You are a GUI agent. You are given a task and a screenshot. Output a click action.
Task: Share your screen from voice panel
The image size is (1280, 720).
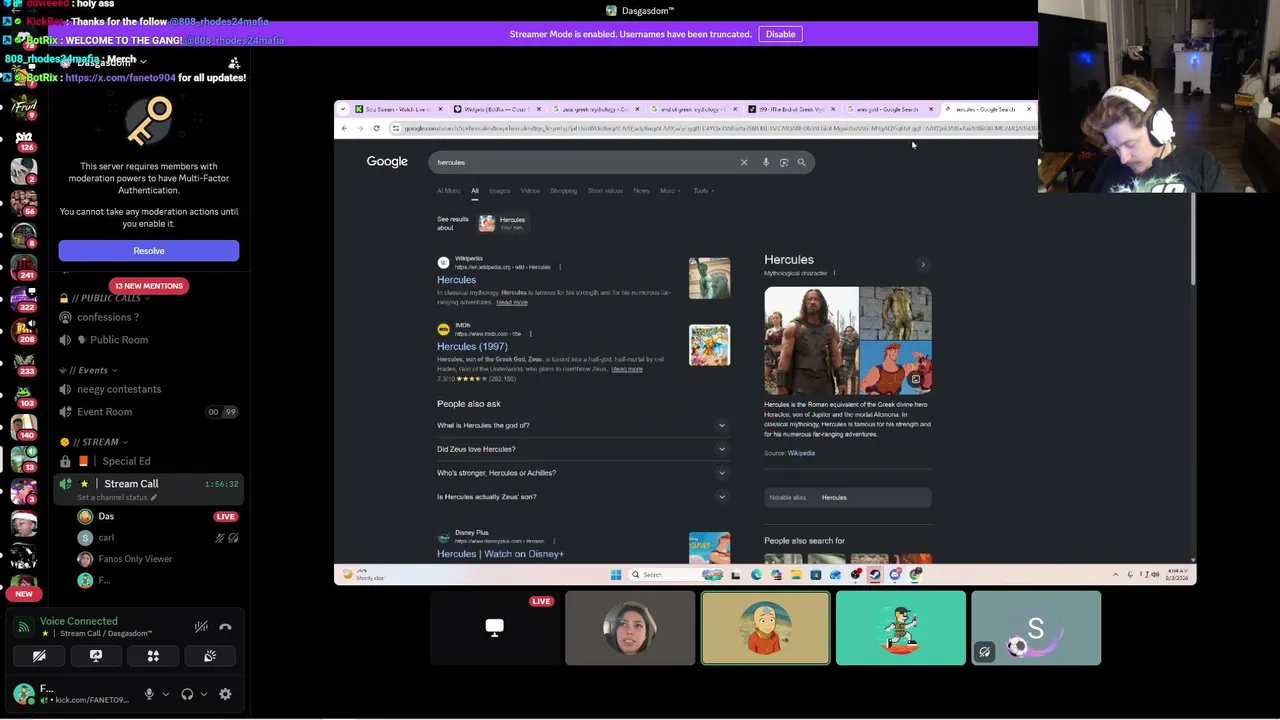pyautogui.click(x=96, y=656)
